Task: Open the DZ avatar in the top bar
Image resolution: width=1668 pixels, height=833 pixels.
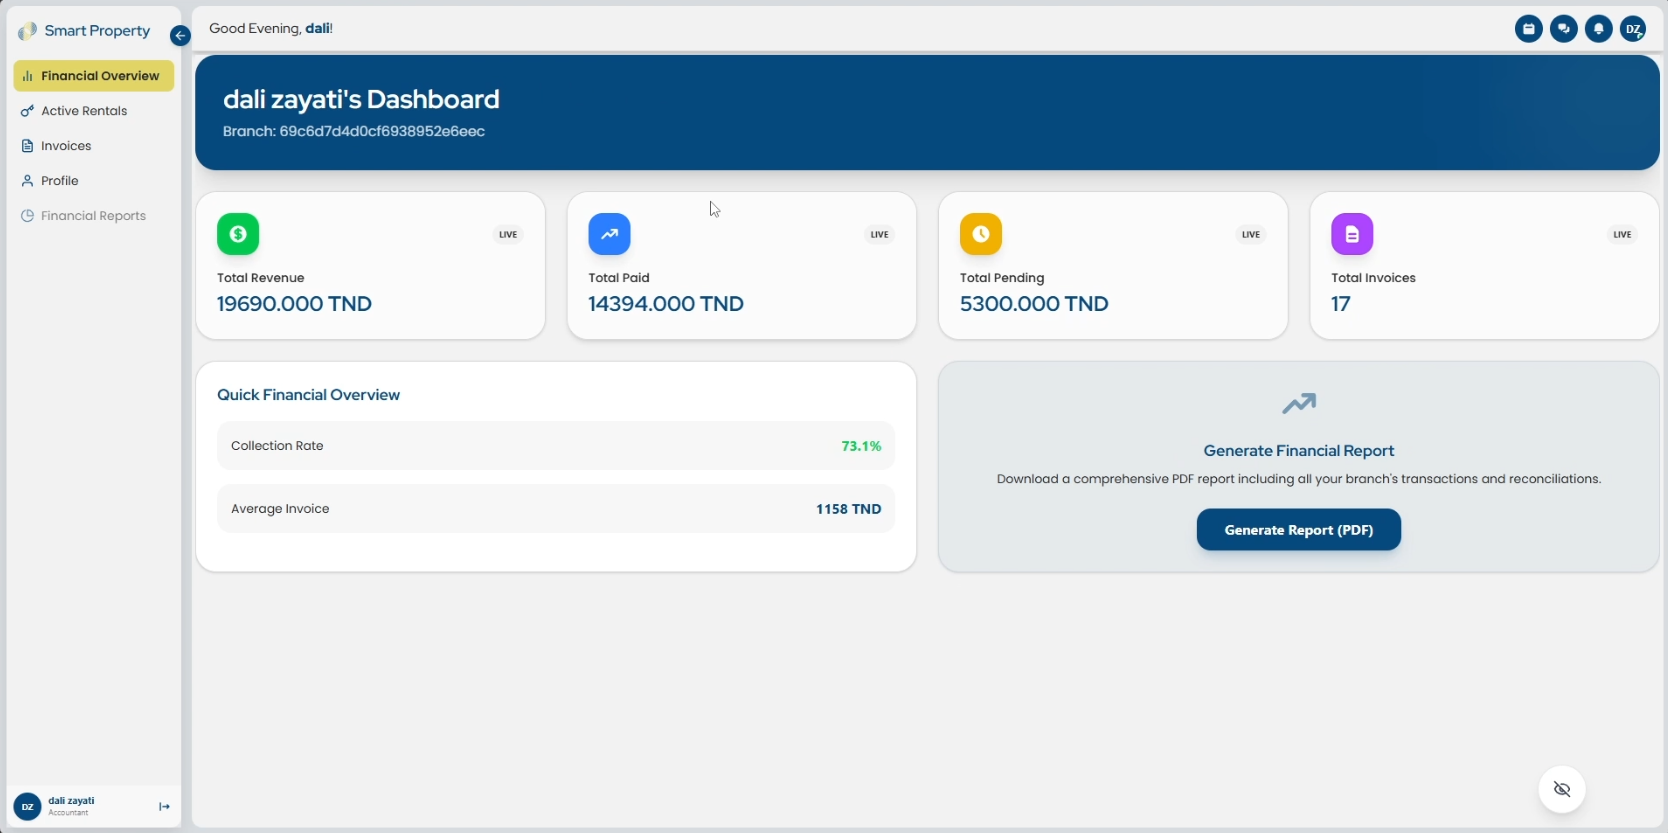Action: click(x=1633, y=29)
